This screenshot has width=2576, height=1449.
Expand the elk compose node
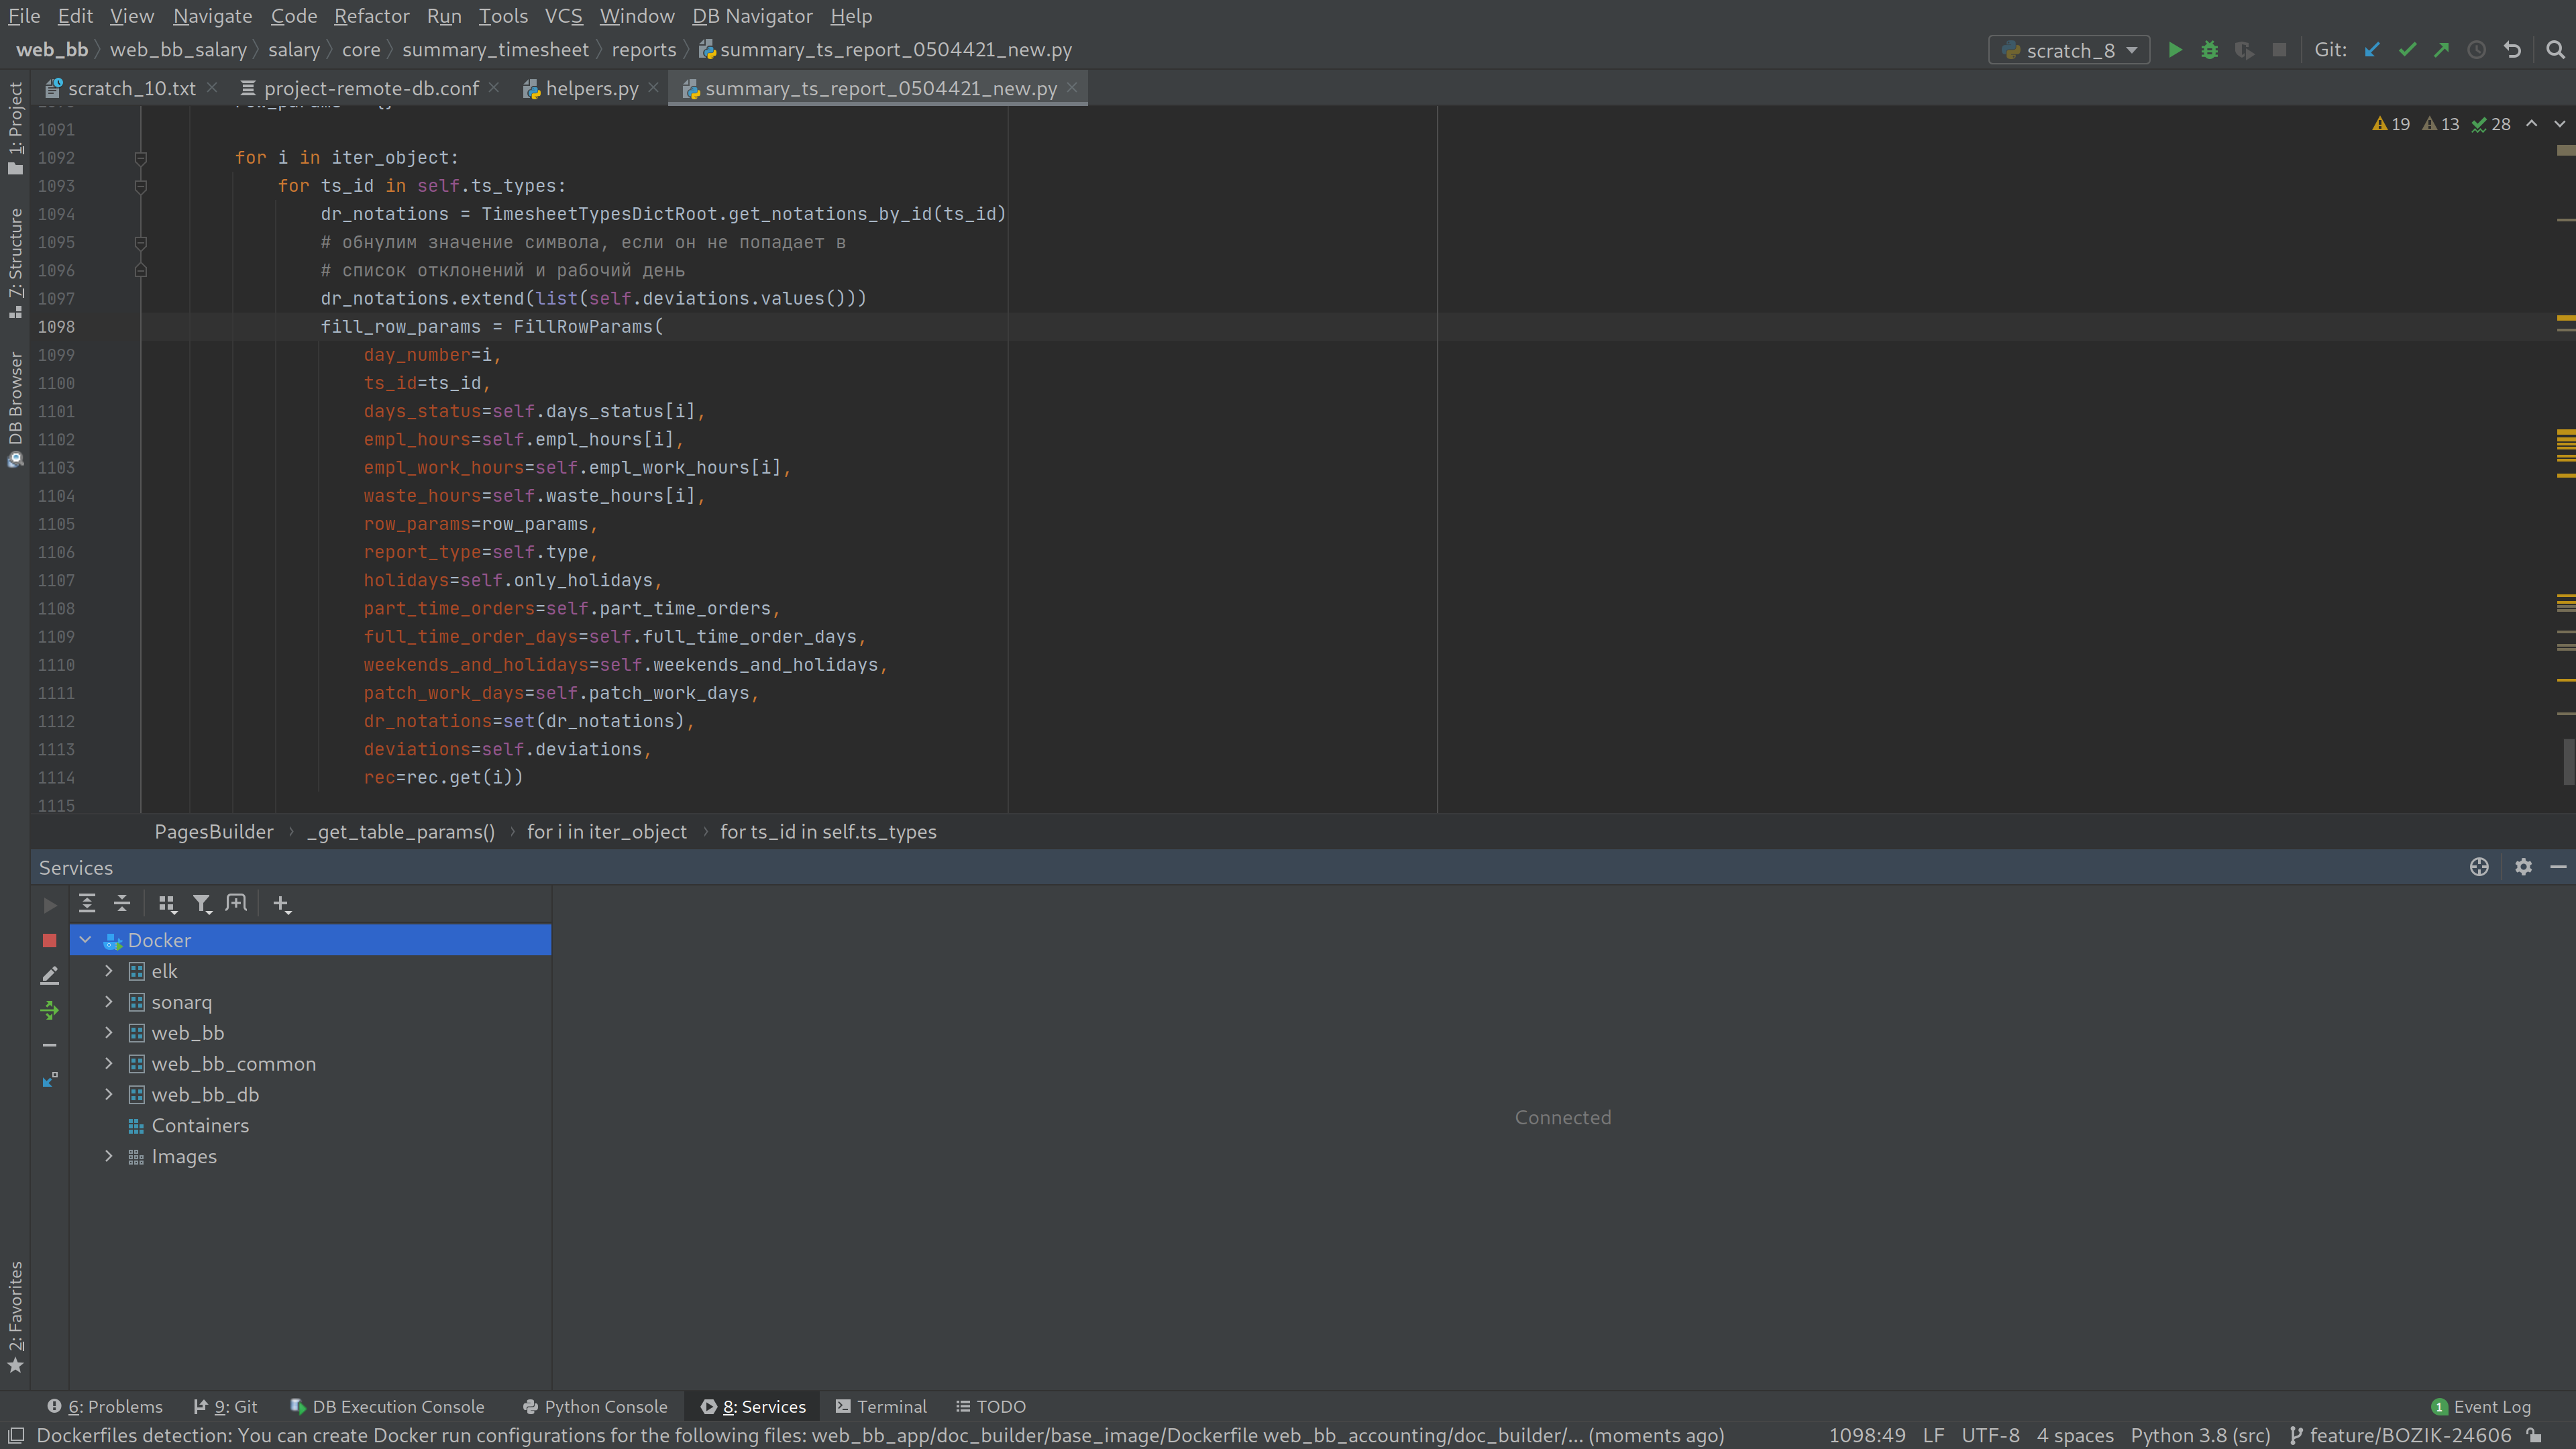(109, 971)
